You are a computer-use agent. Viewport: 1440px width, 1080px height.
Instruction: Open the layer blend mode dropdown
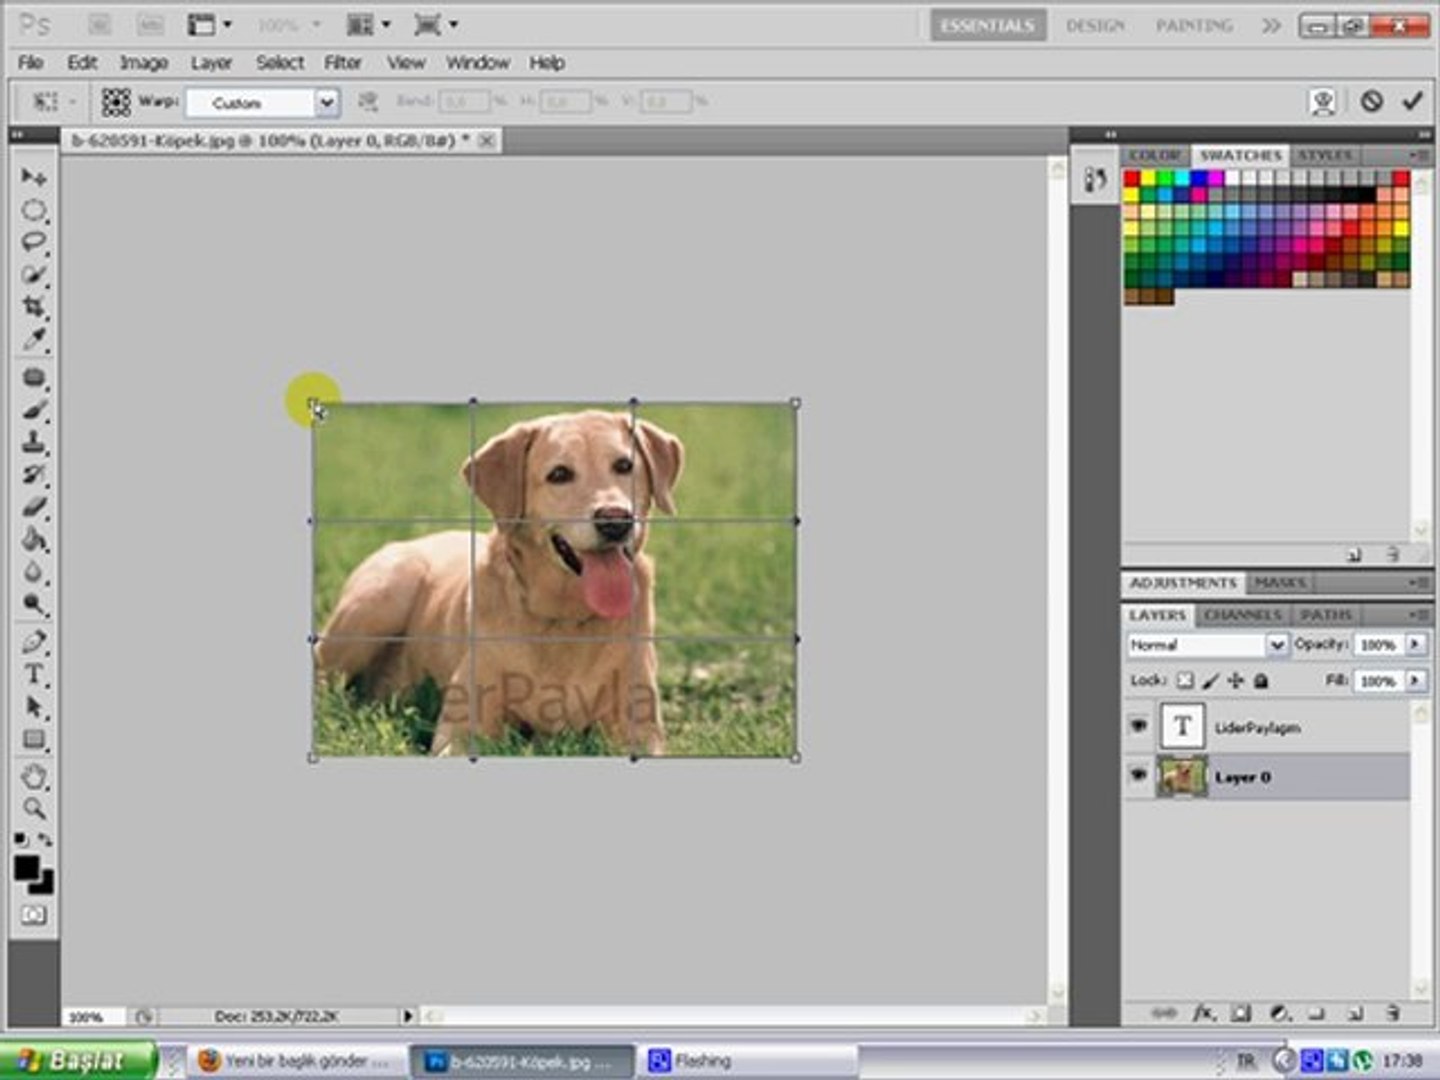tap(1276, 645)
